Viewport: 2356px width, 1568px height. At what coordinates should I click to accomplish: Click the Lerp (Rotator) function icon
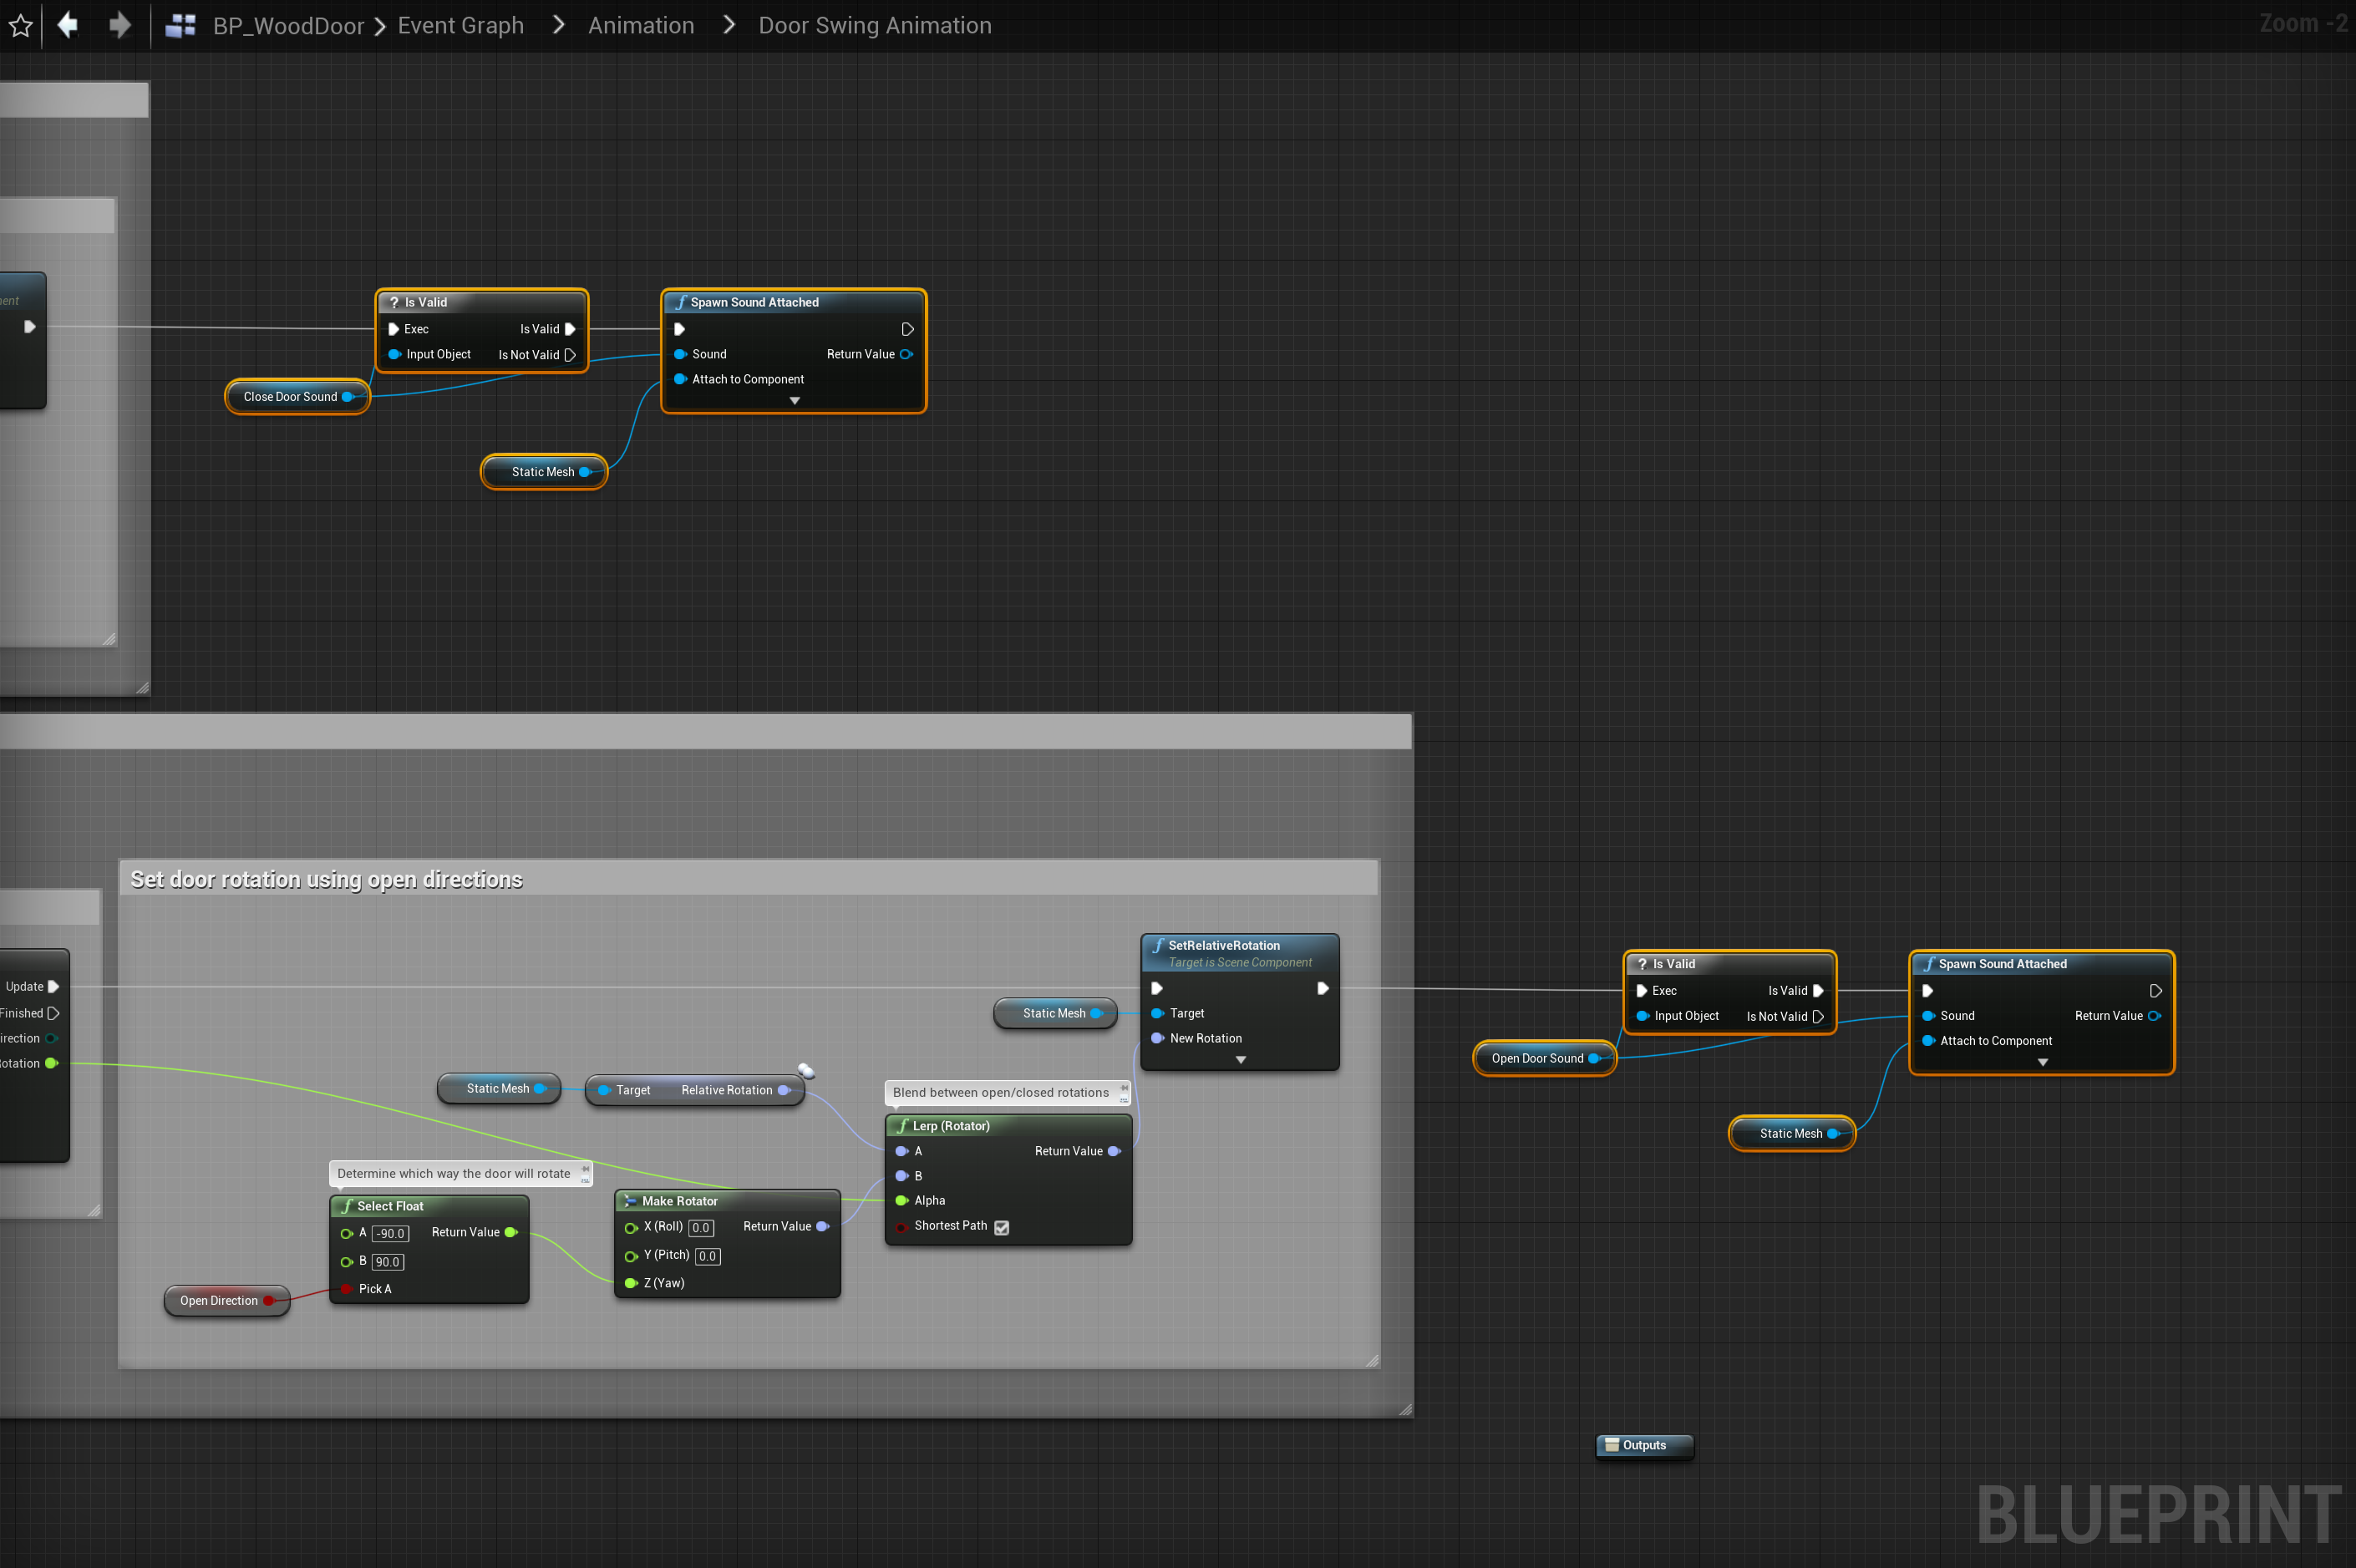coord(902,1126)
